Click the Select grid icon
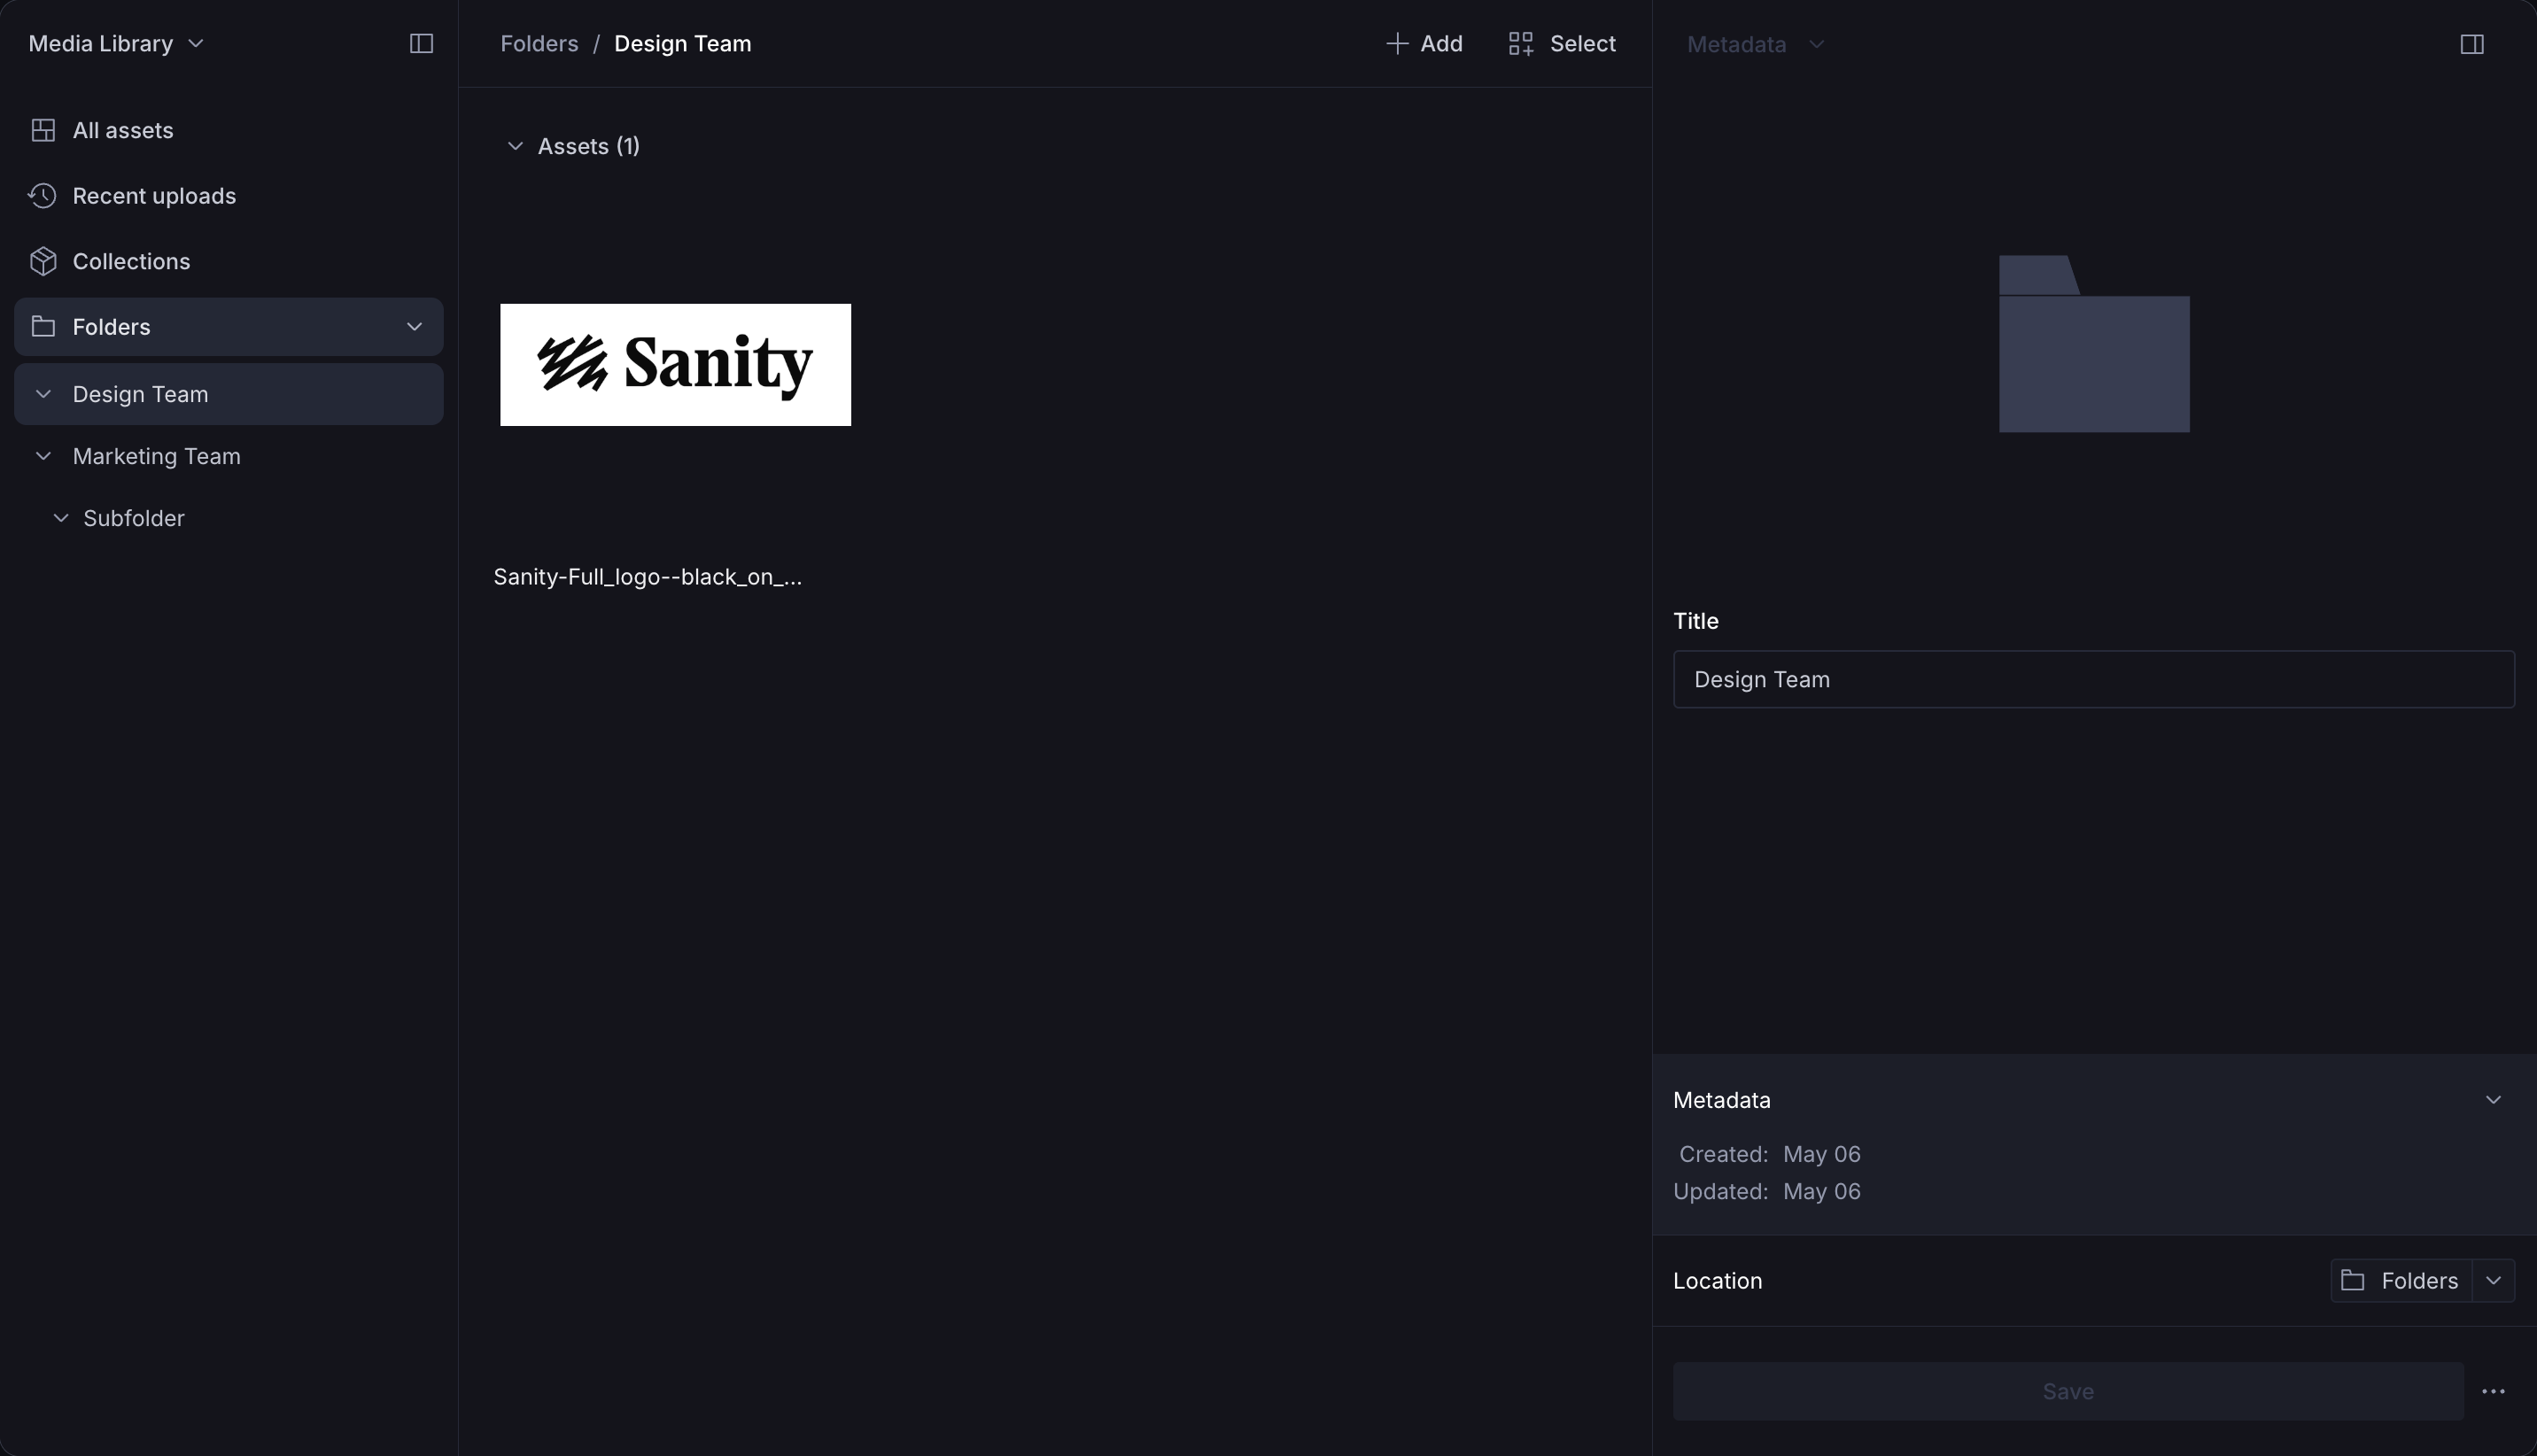 (x=1521, y=44)
